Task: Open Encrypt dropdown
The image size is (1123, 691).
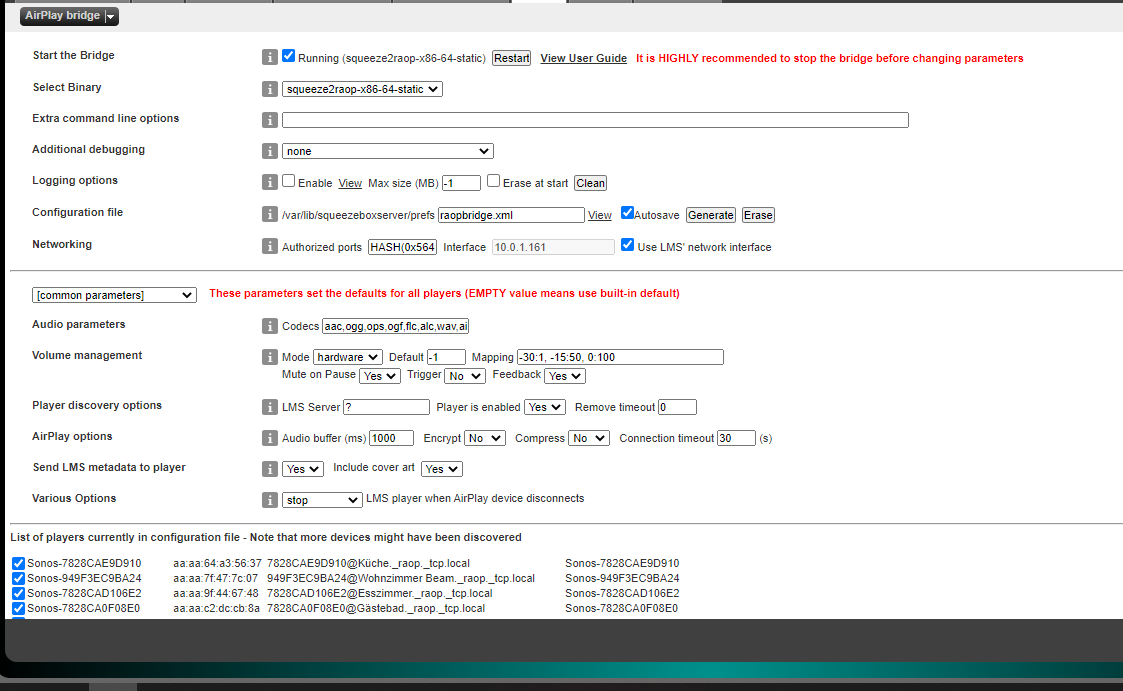Action: point(485,438)
